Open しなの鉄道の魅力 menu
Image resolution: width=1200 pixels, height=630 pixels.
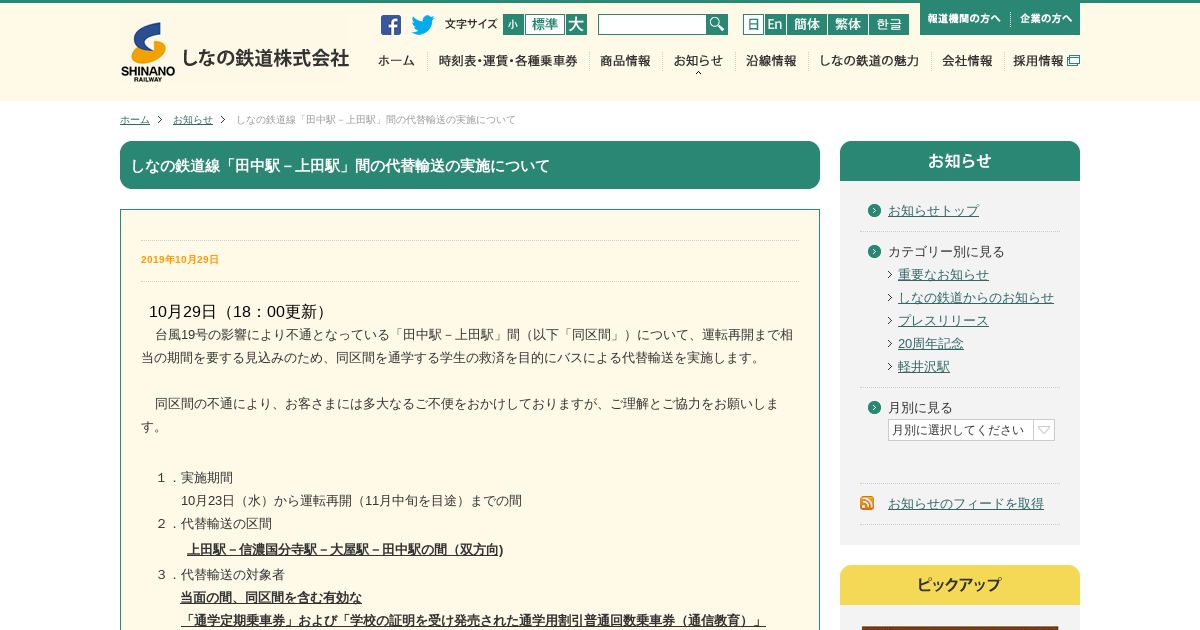[869, 61]
